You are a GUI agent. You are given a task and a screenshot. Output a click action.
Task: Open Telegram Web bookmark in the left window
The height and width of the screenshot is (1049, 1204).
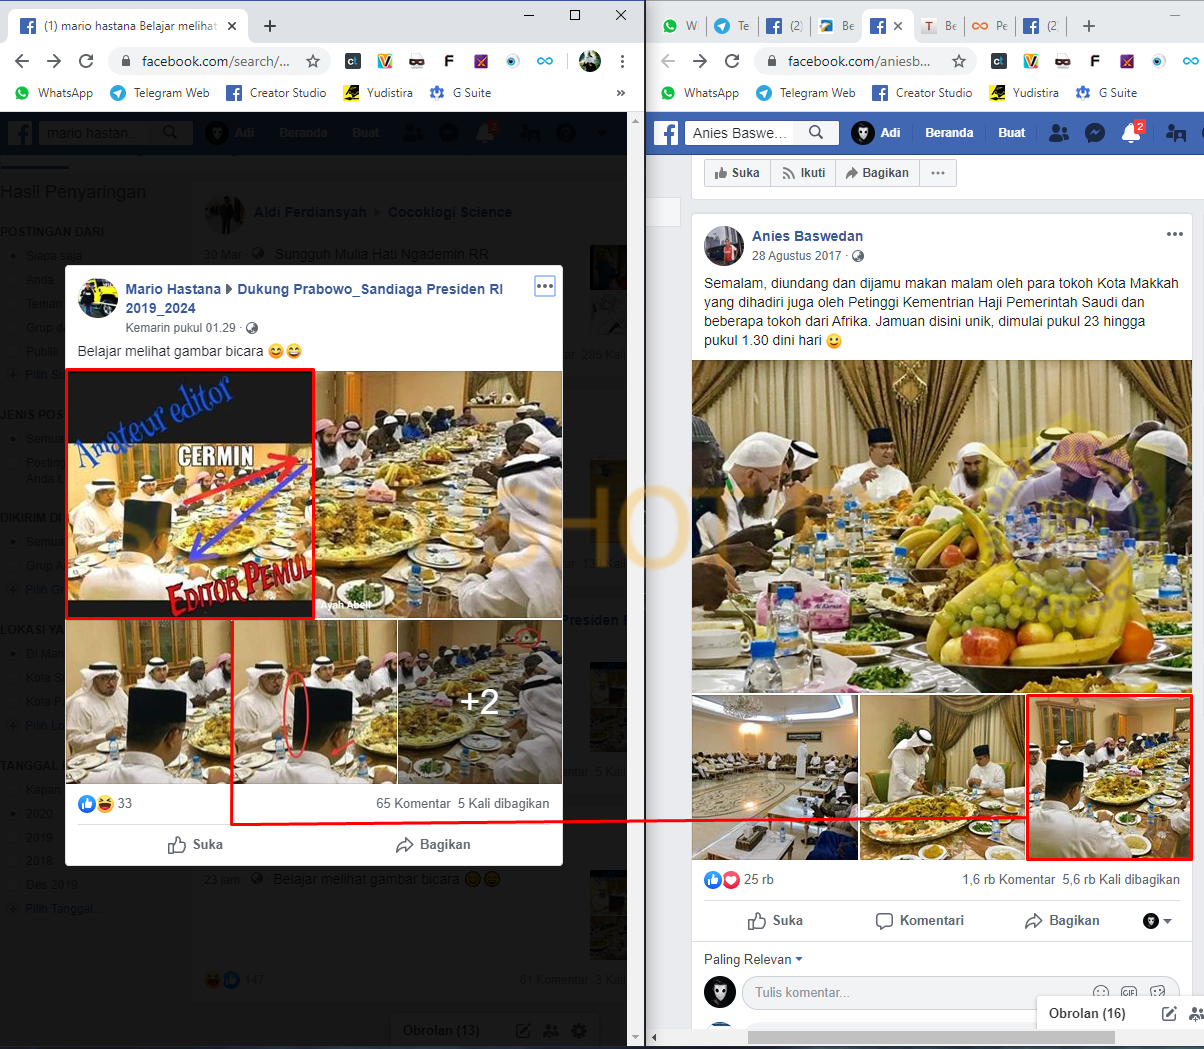tap(160, 93)
